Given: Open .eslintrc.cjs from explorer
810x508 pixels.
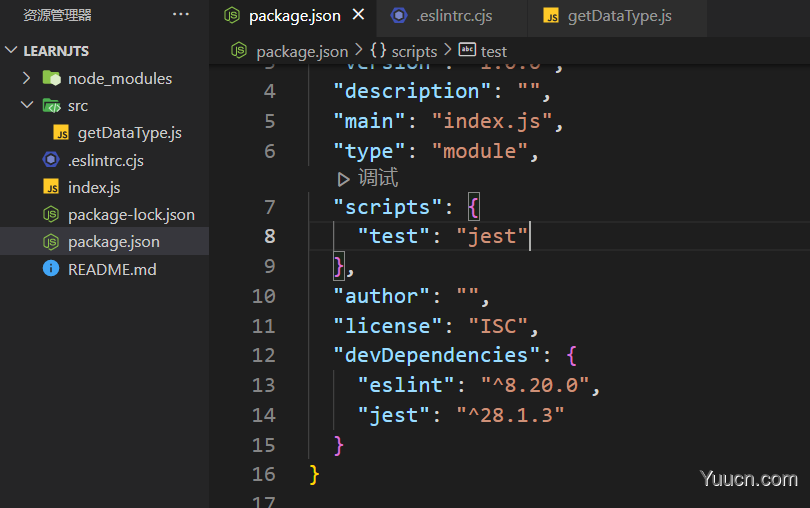Looking at the screenshot, I should 106,161.
